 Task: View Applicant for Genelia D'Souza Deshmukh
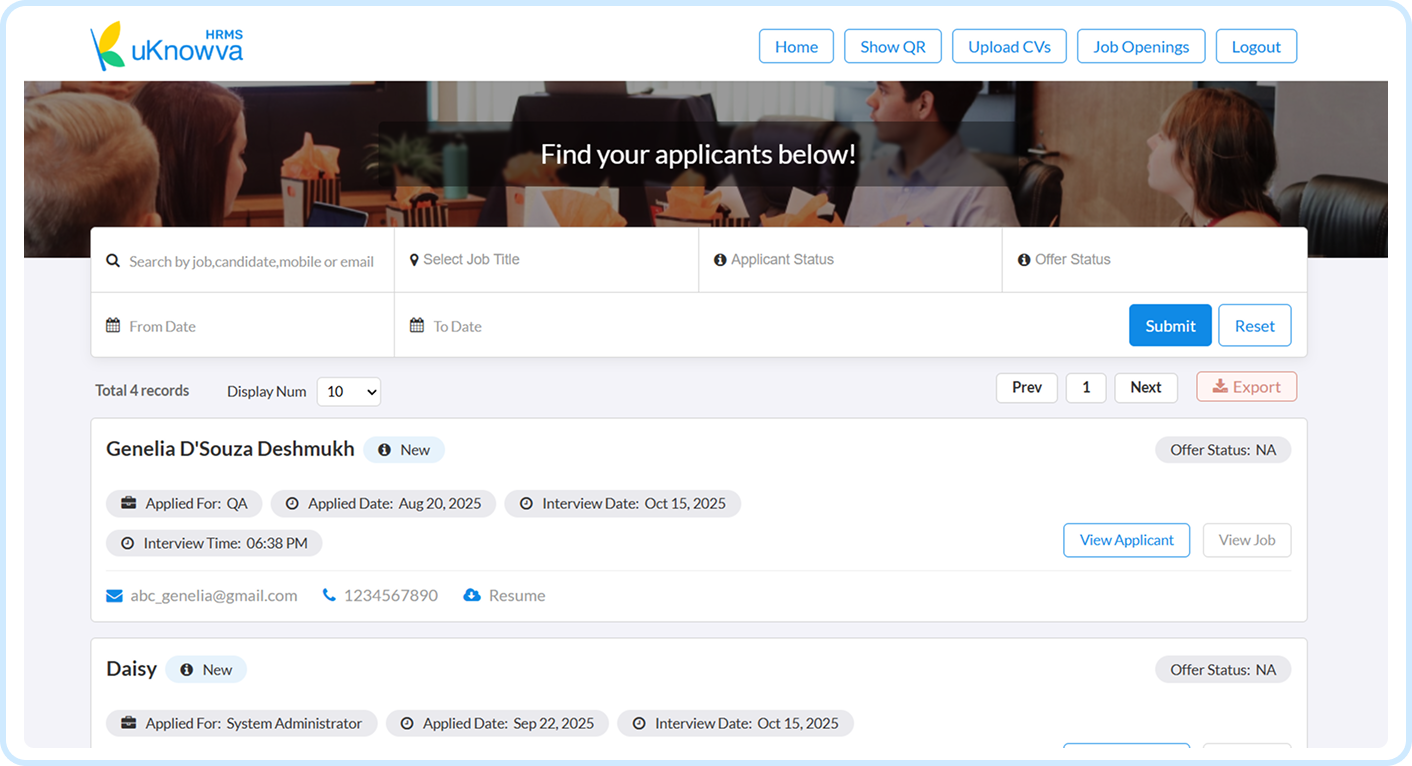[1127, 540]
